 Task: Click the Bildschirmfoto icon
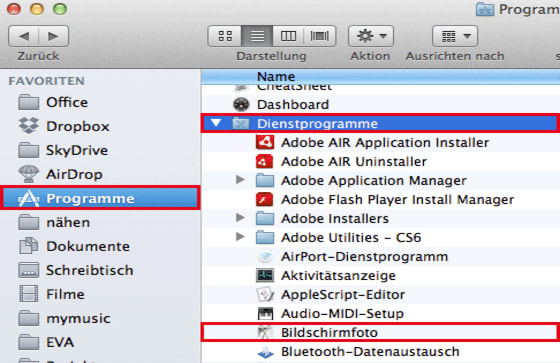pos(265,332)
